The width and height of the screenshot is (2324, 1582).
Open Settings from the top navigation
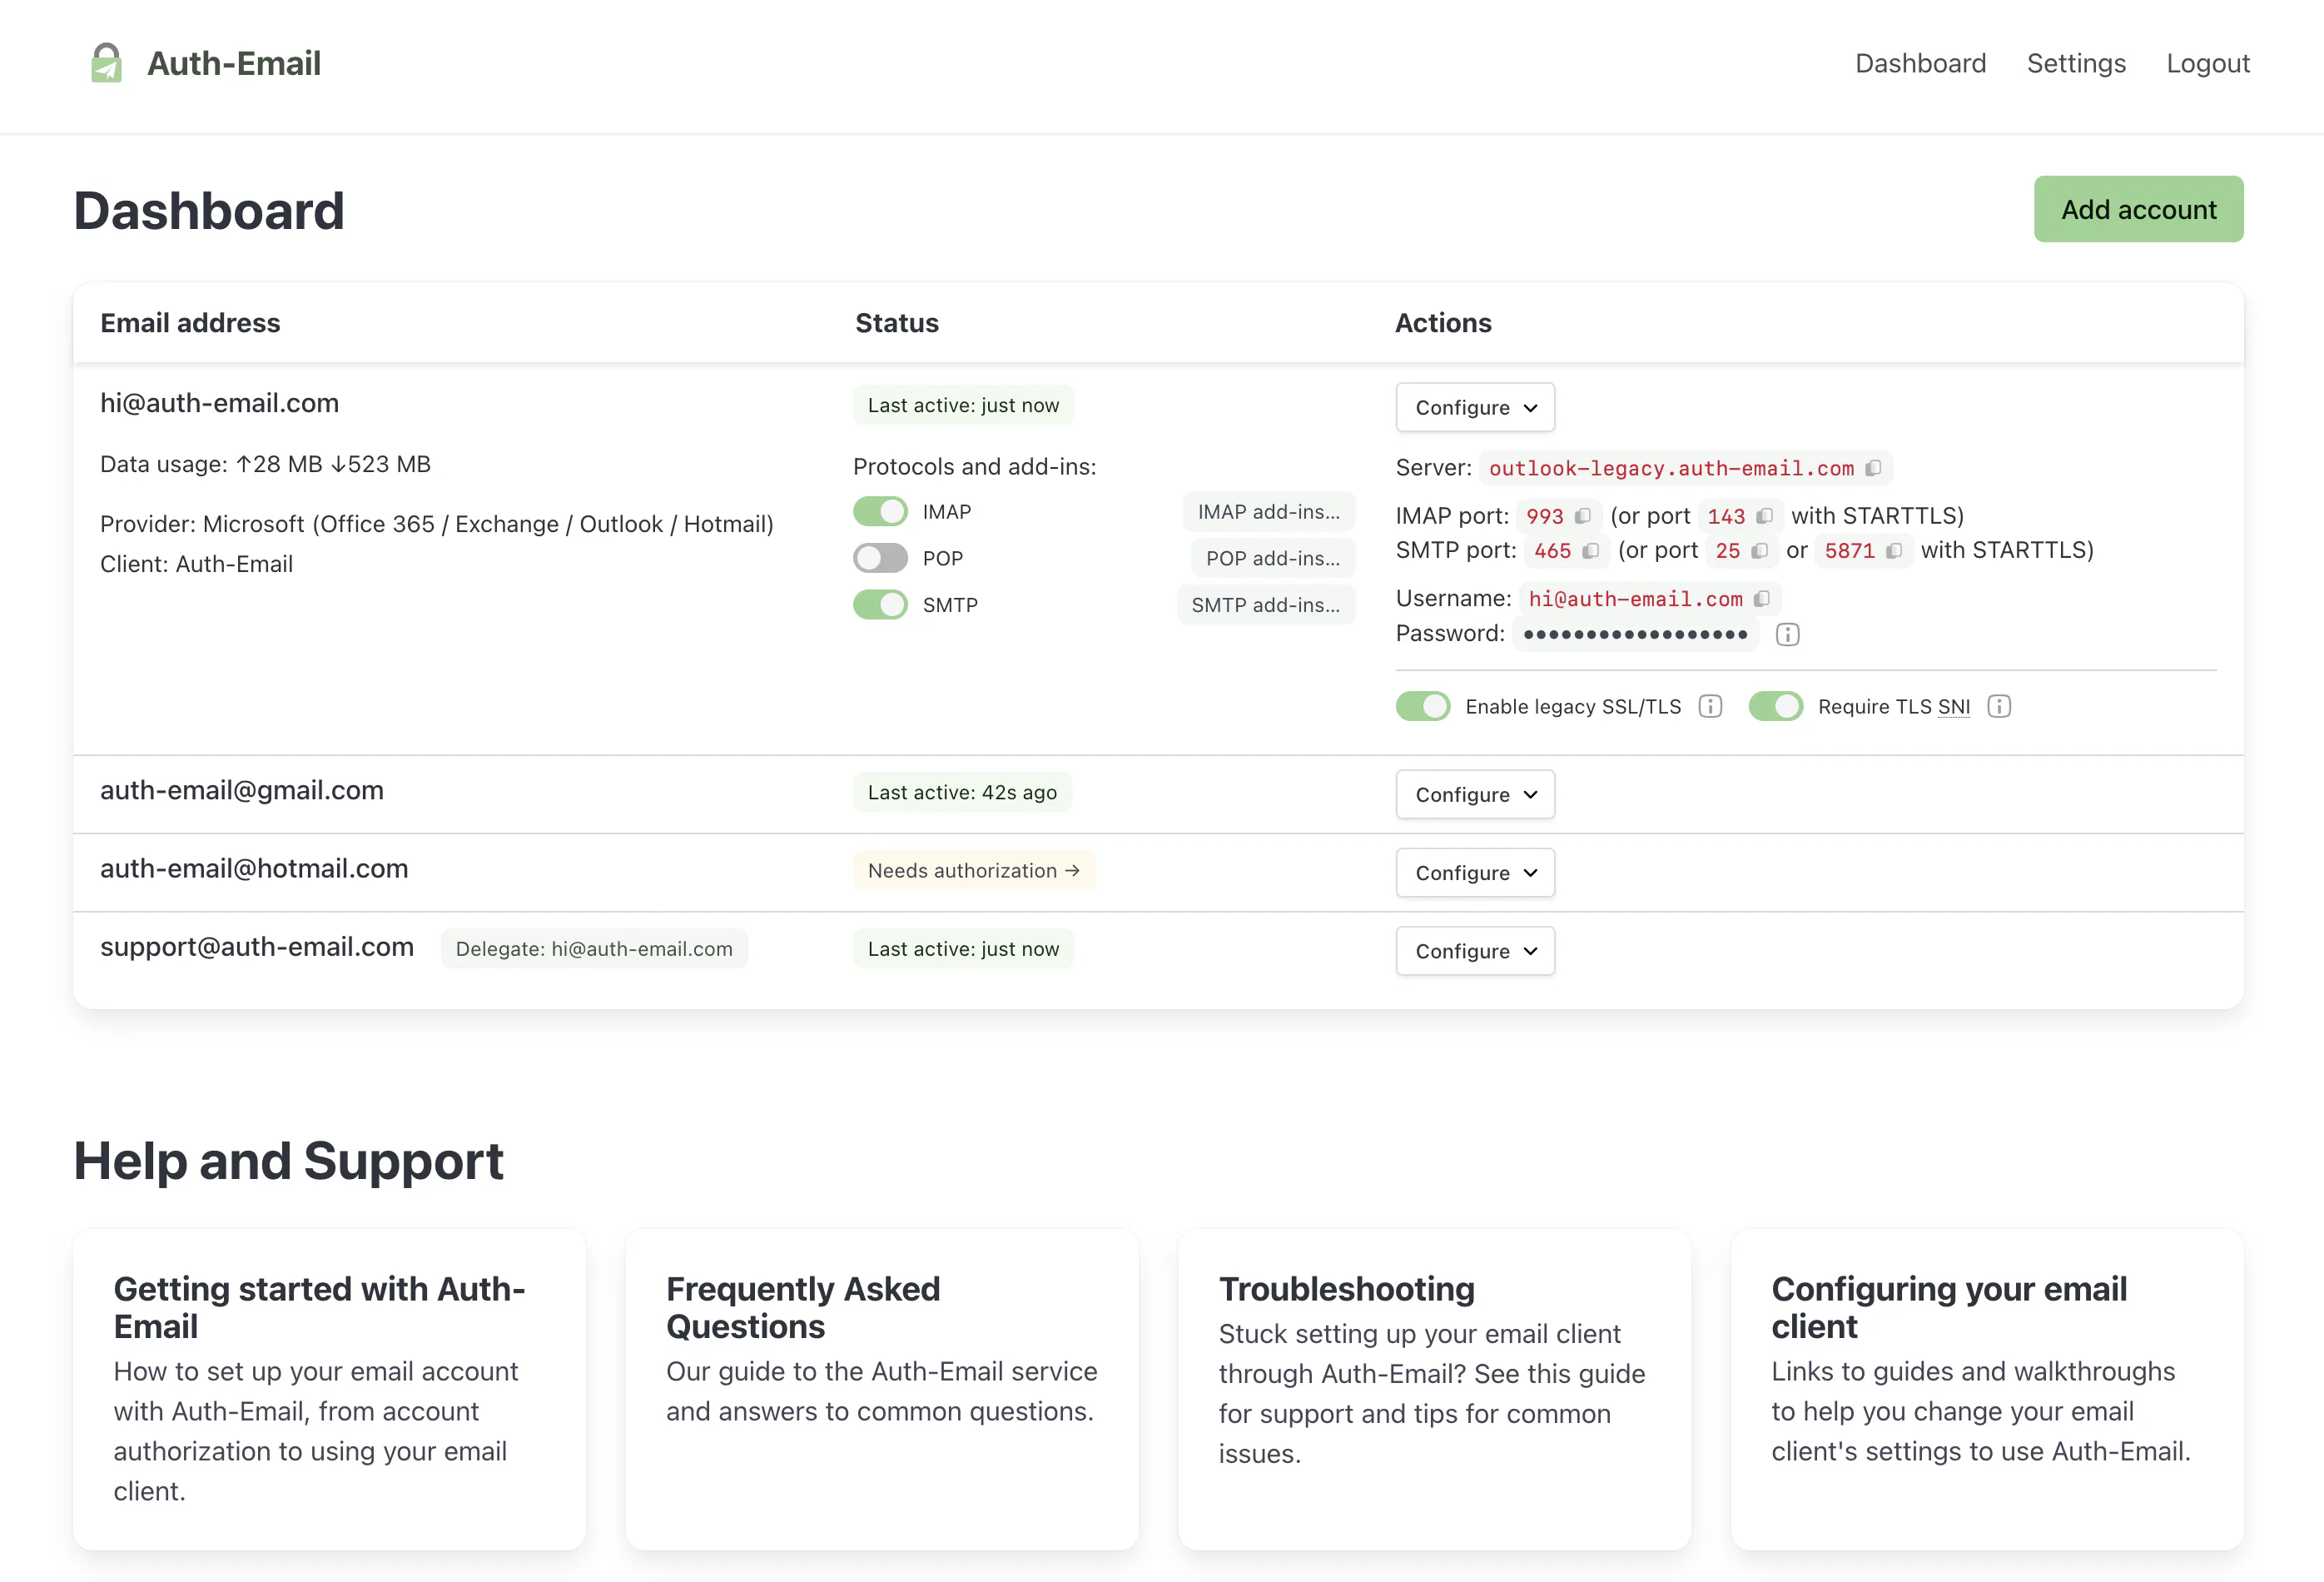tap(2076, 63)
